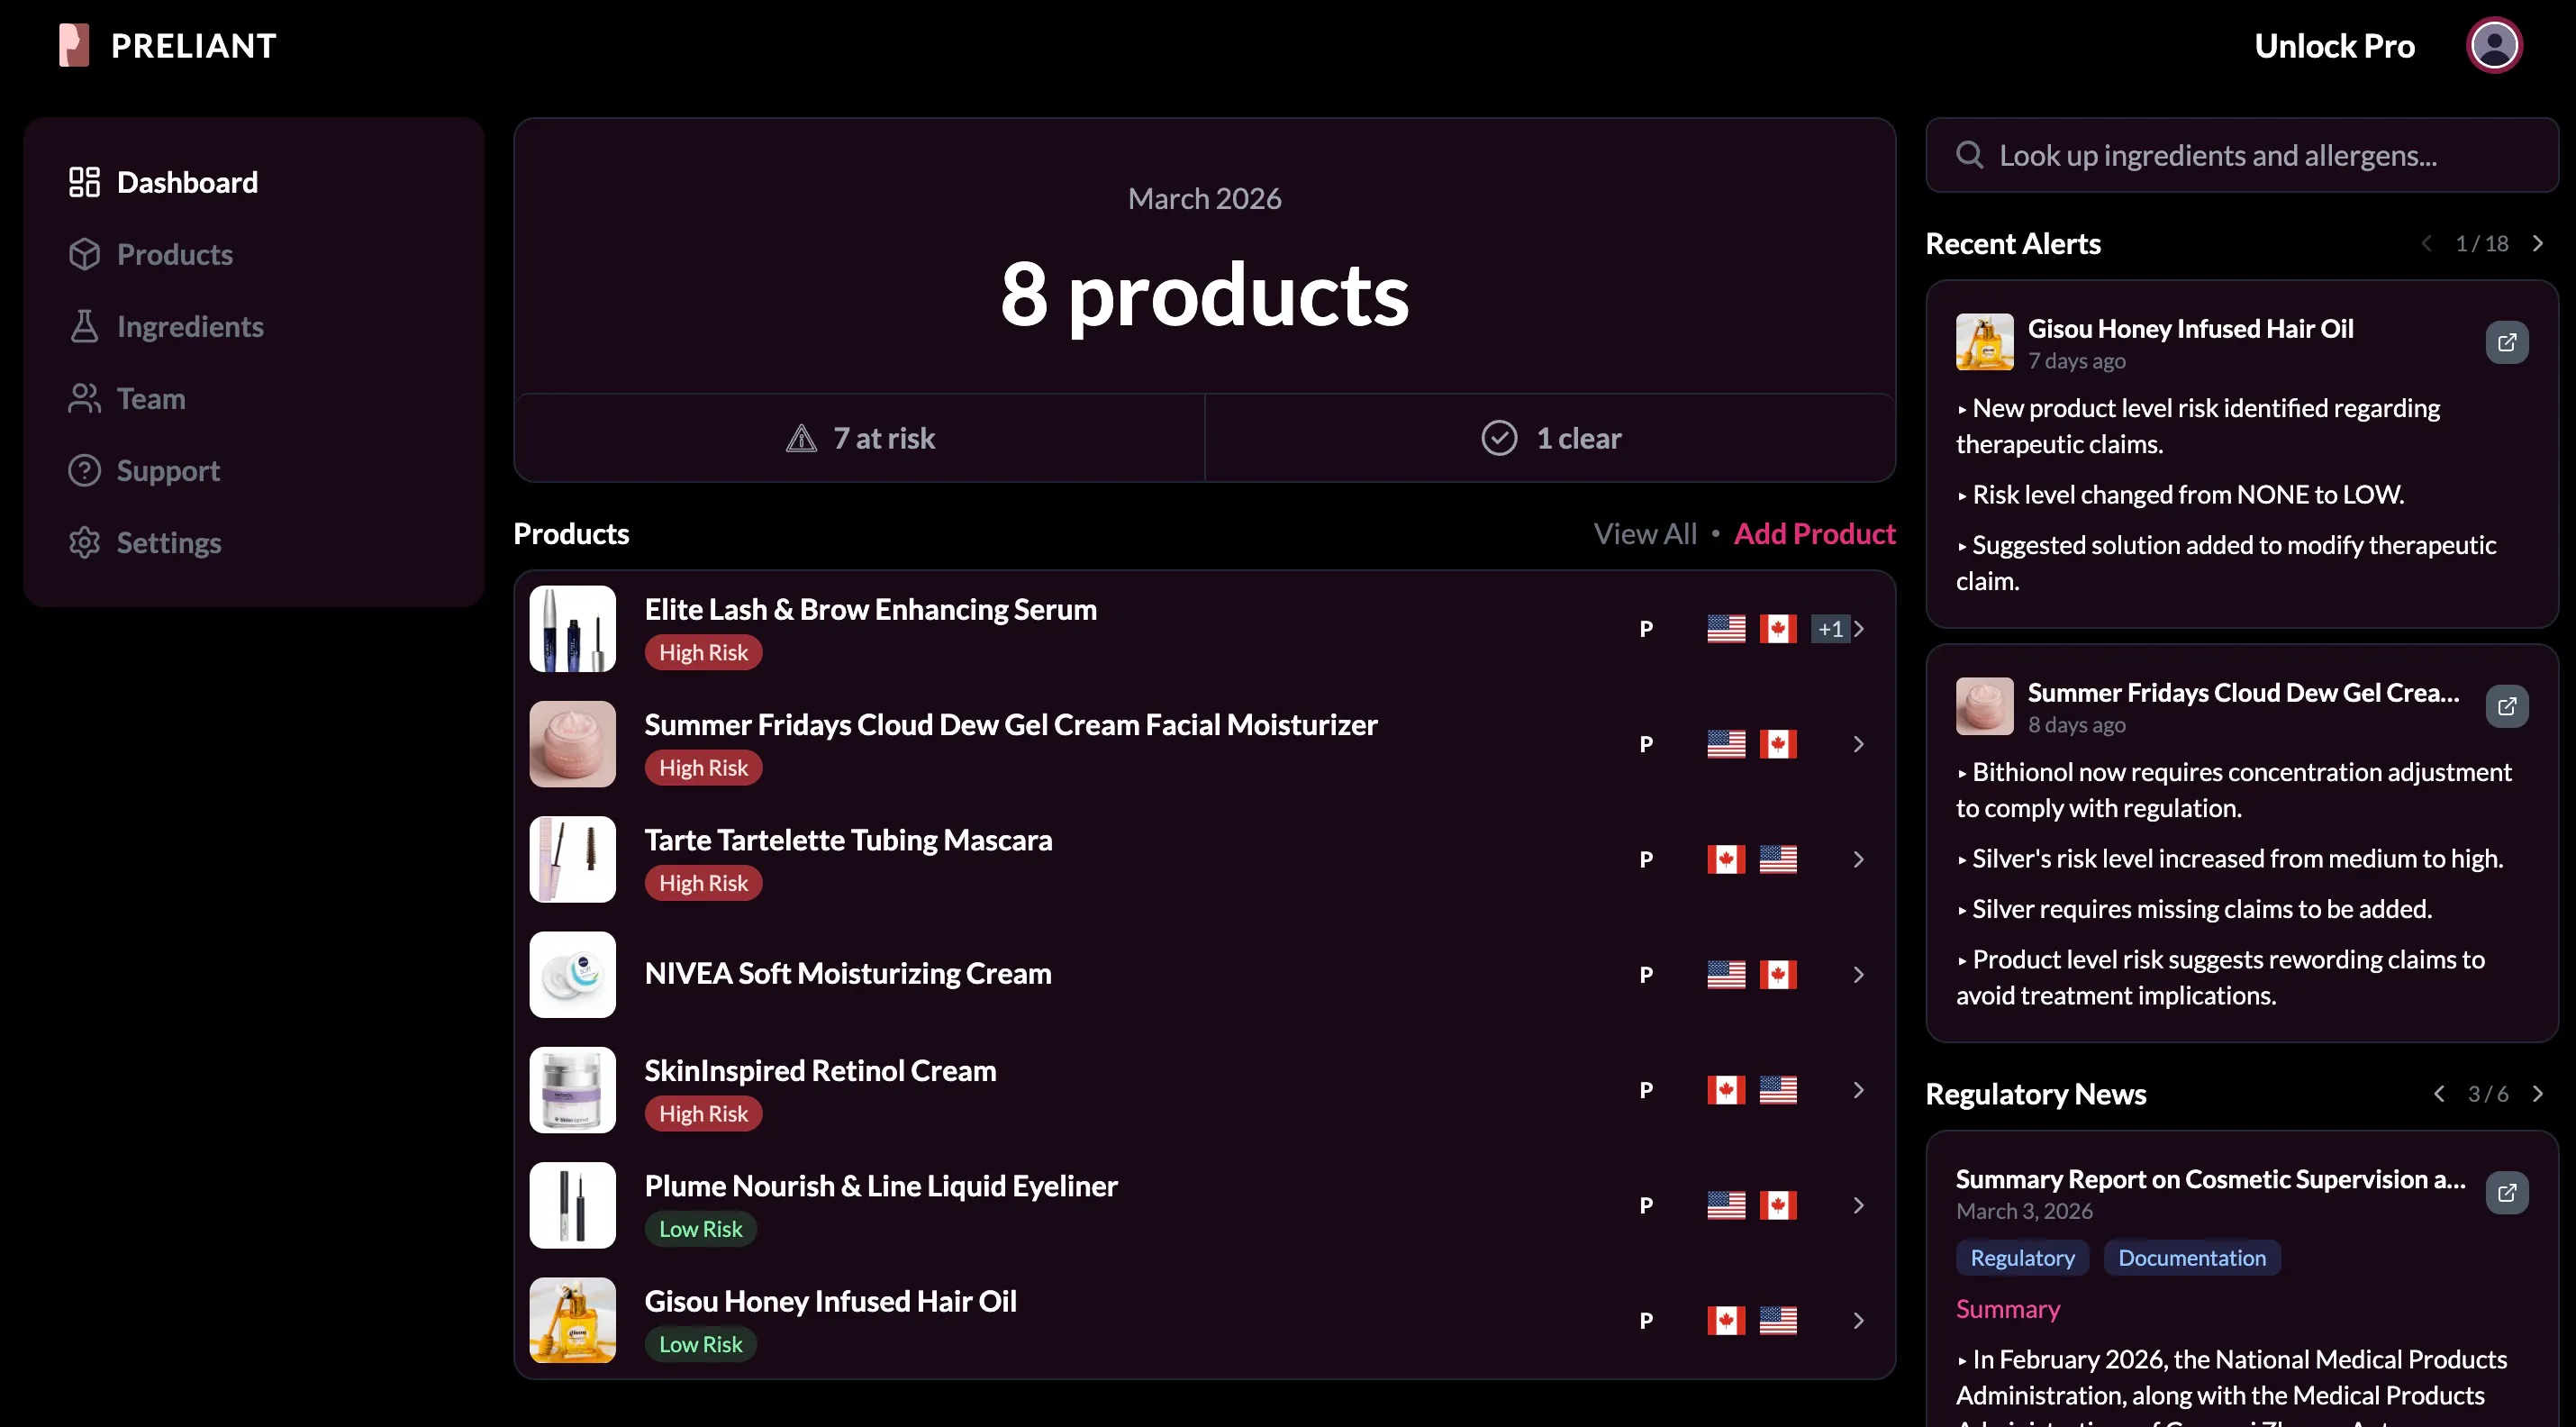This screenshot has height=1427, width=2576.
Task: Focus the ingredients and allergens search field
Action: (x=2241, y=155)
